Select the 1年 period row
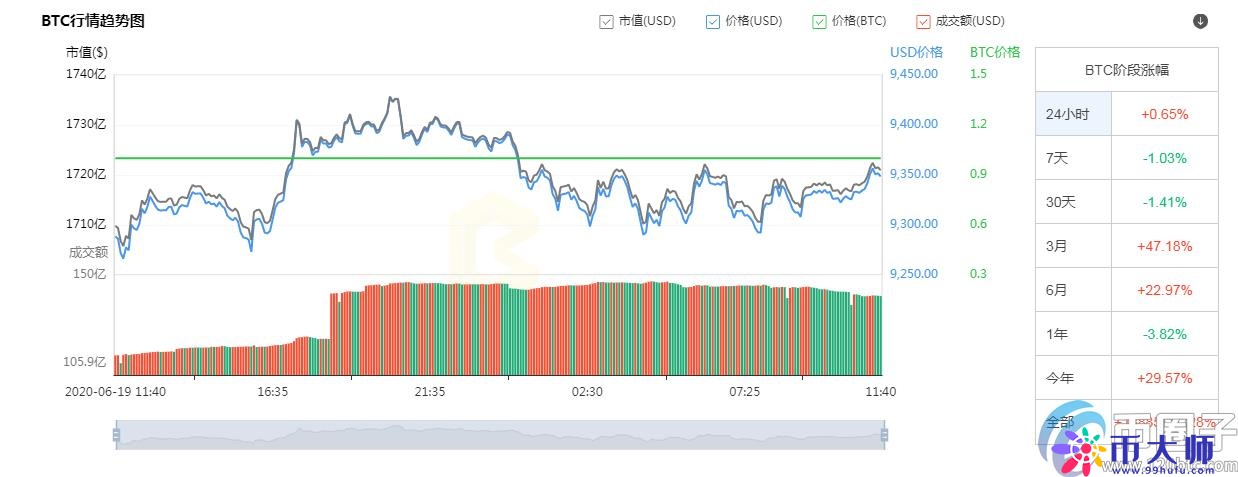The image size is (1238, 477). click(x=1127, y=334)
